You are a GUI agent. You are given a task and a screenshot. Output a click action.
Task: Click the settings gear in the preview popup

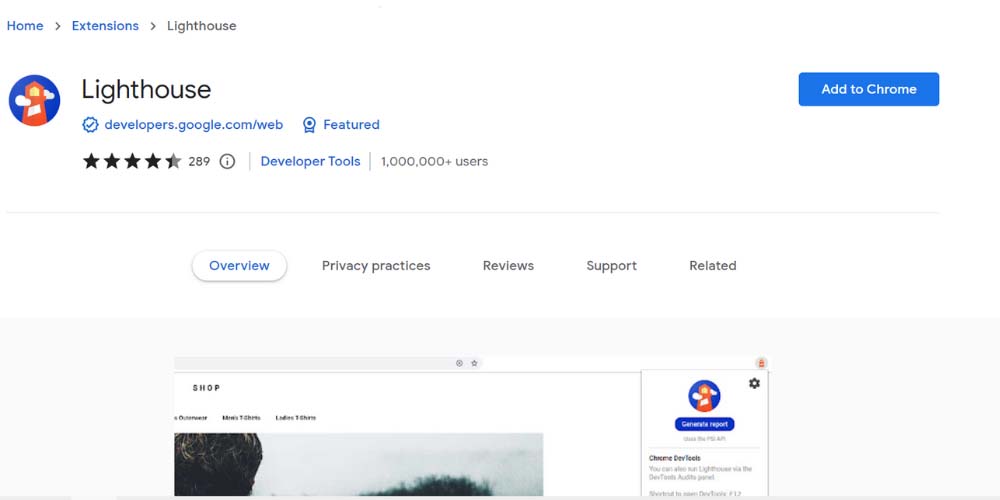click(x=754, y=383)
